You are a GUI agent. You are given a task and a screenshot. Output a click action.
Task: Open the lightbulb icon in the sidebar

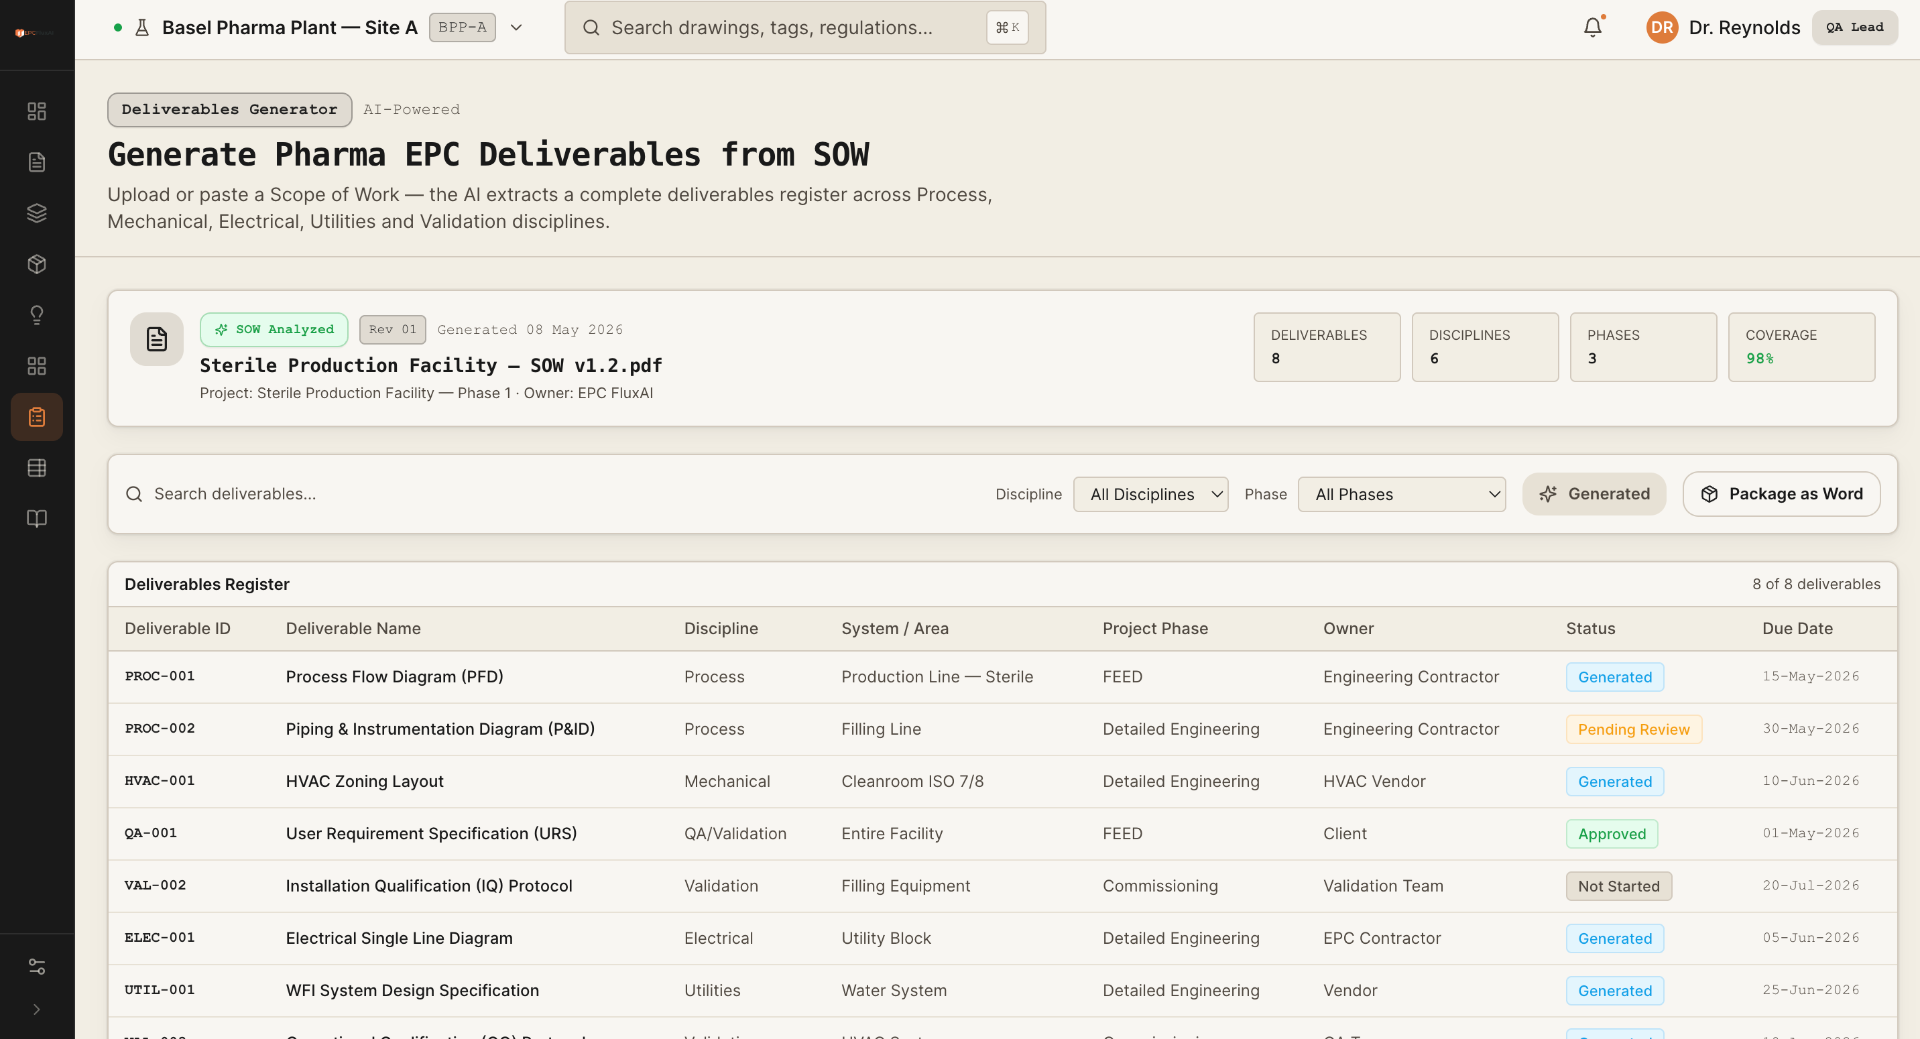coord(37,315)
